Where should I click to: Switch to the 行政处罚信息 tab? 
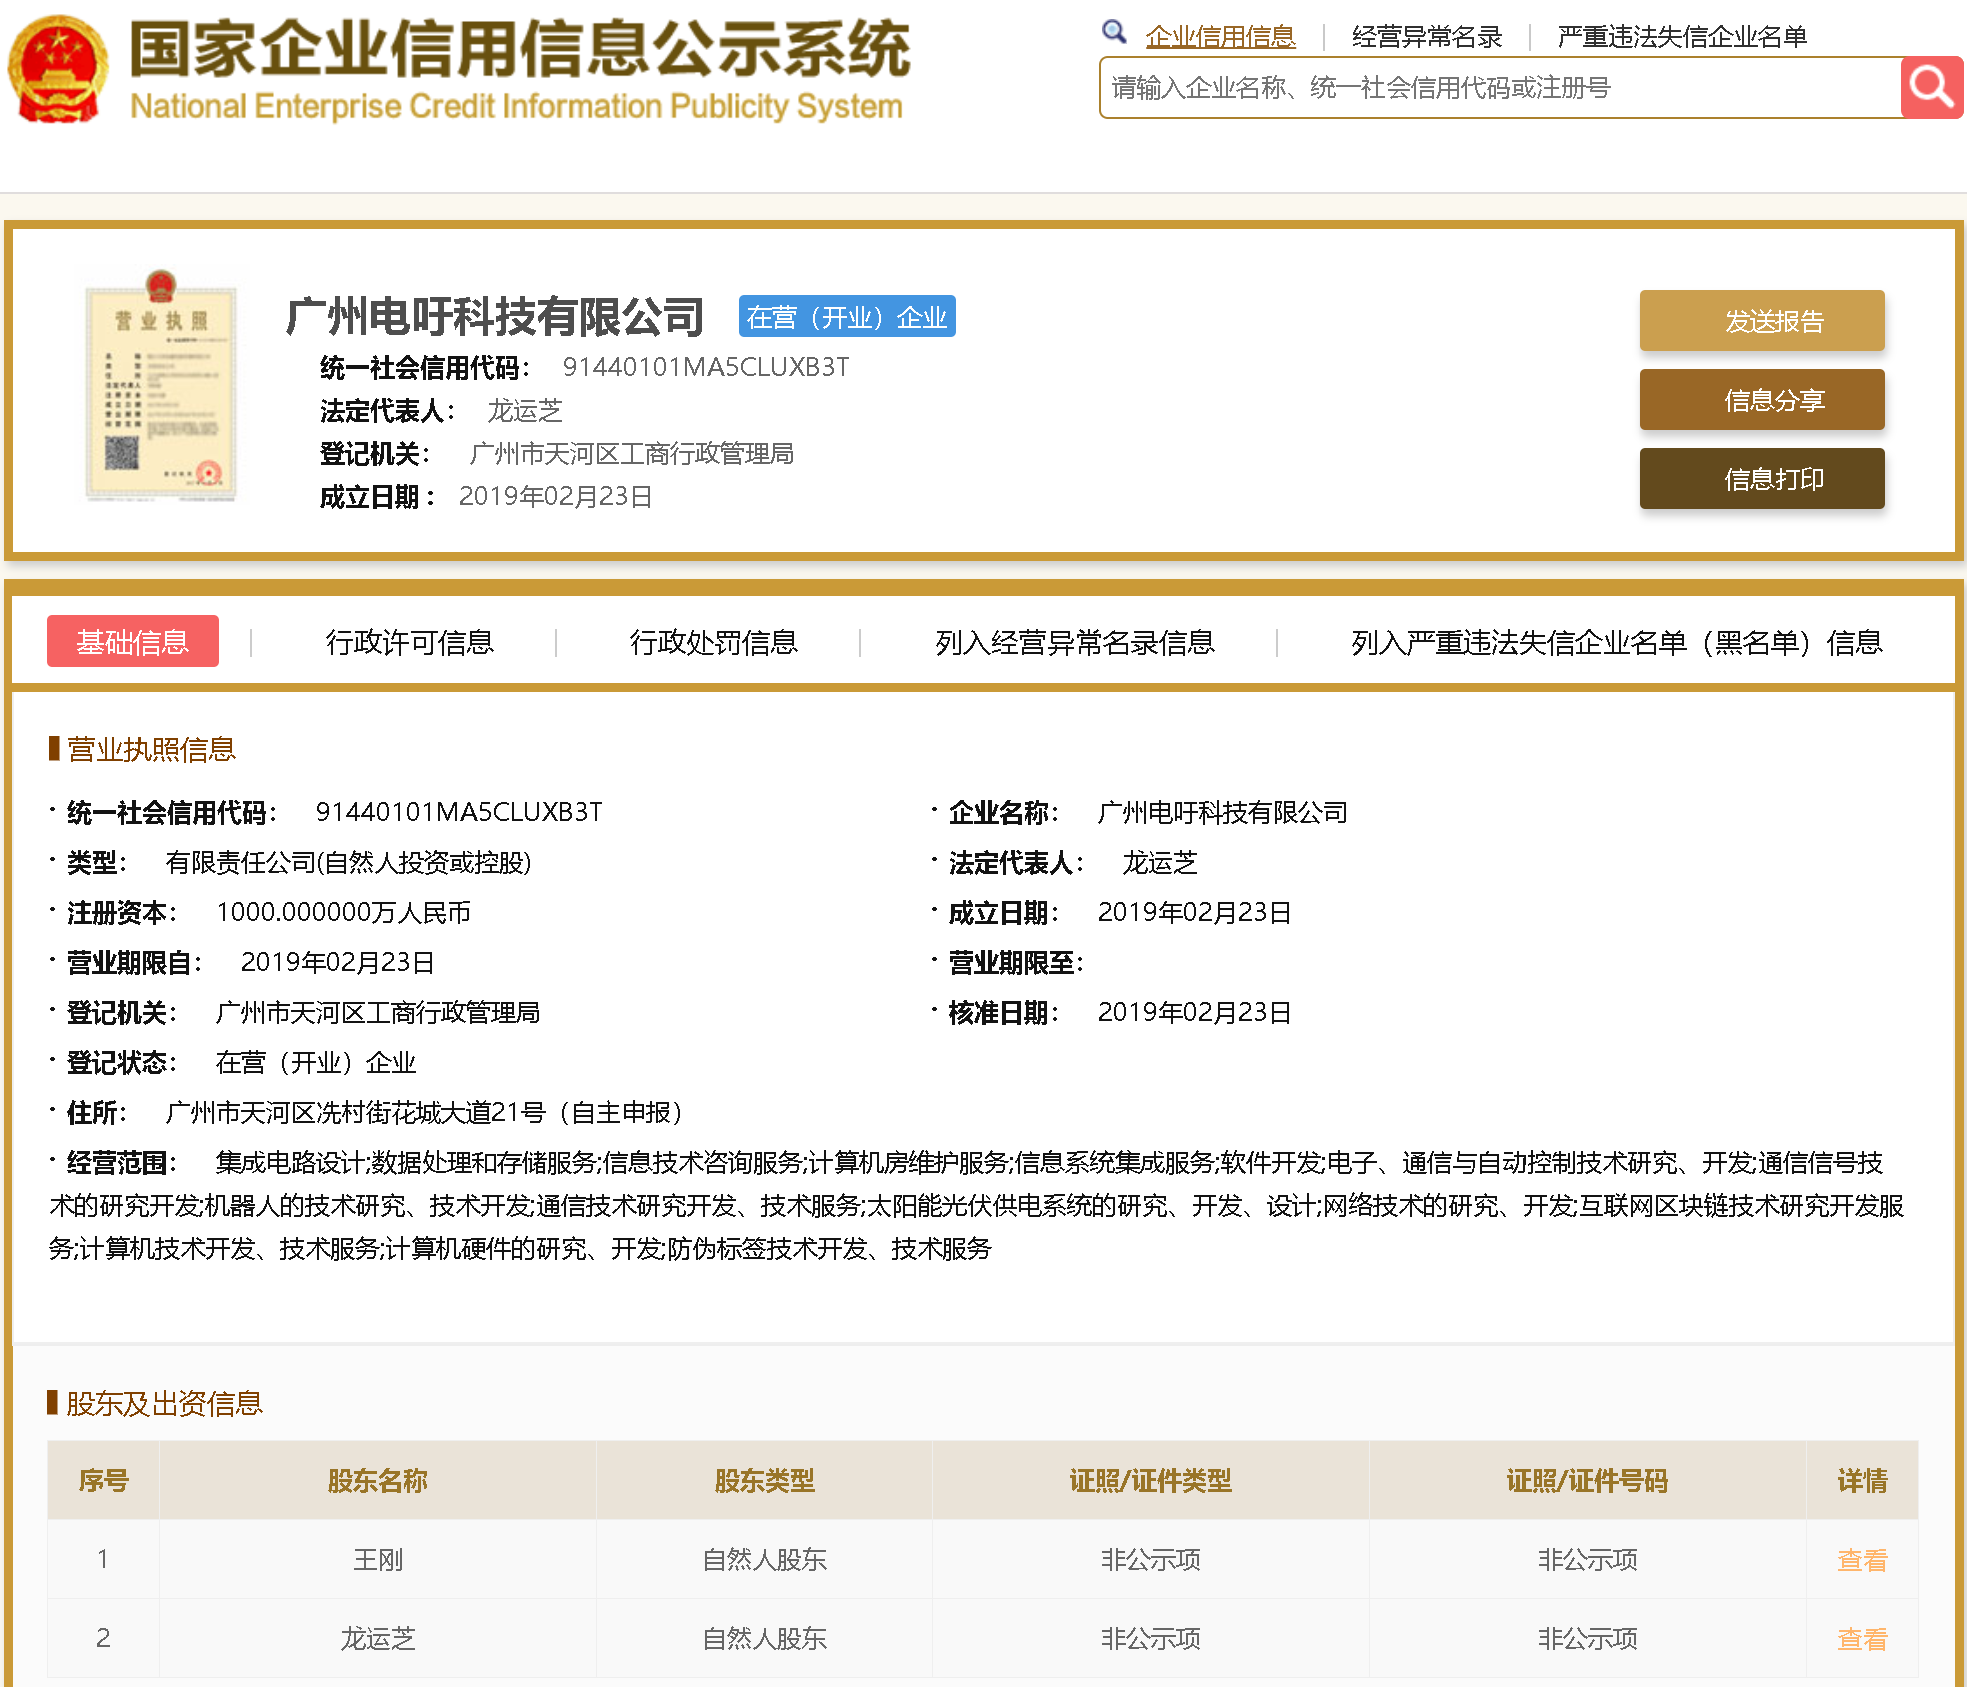(x=715, y=641)
